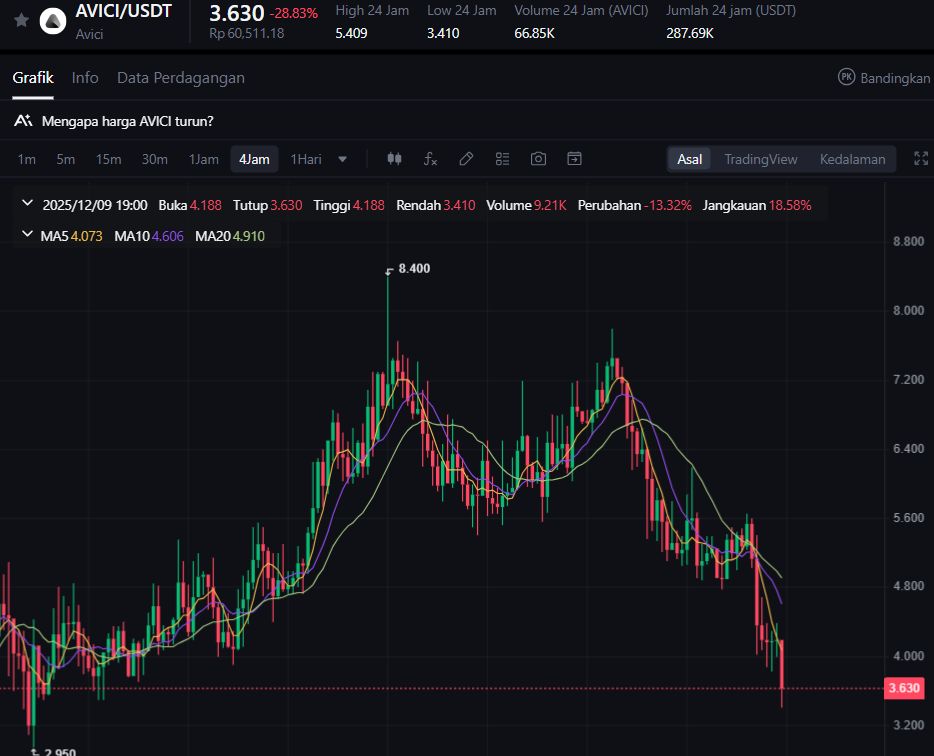The image size is (934, 756).
Task: Open the calendar date jump icon
Action: coord(574,159)
